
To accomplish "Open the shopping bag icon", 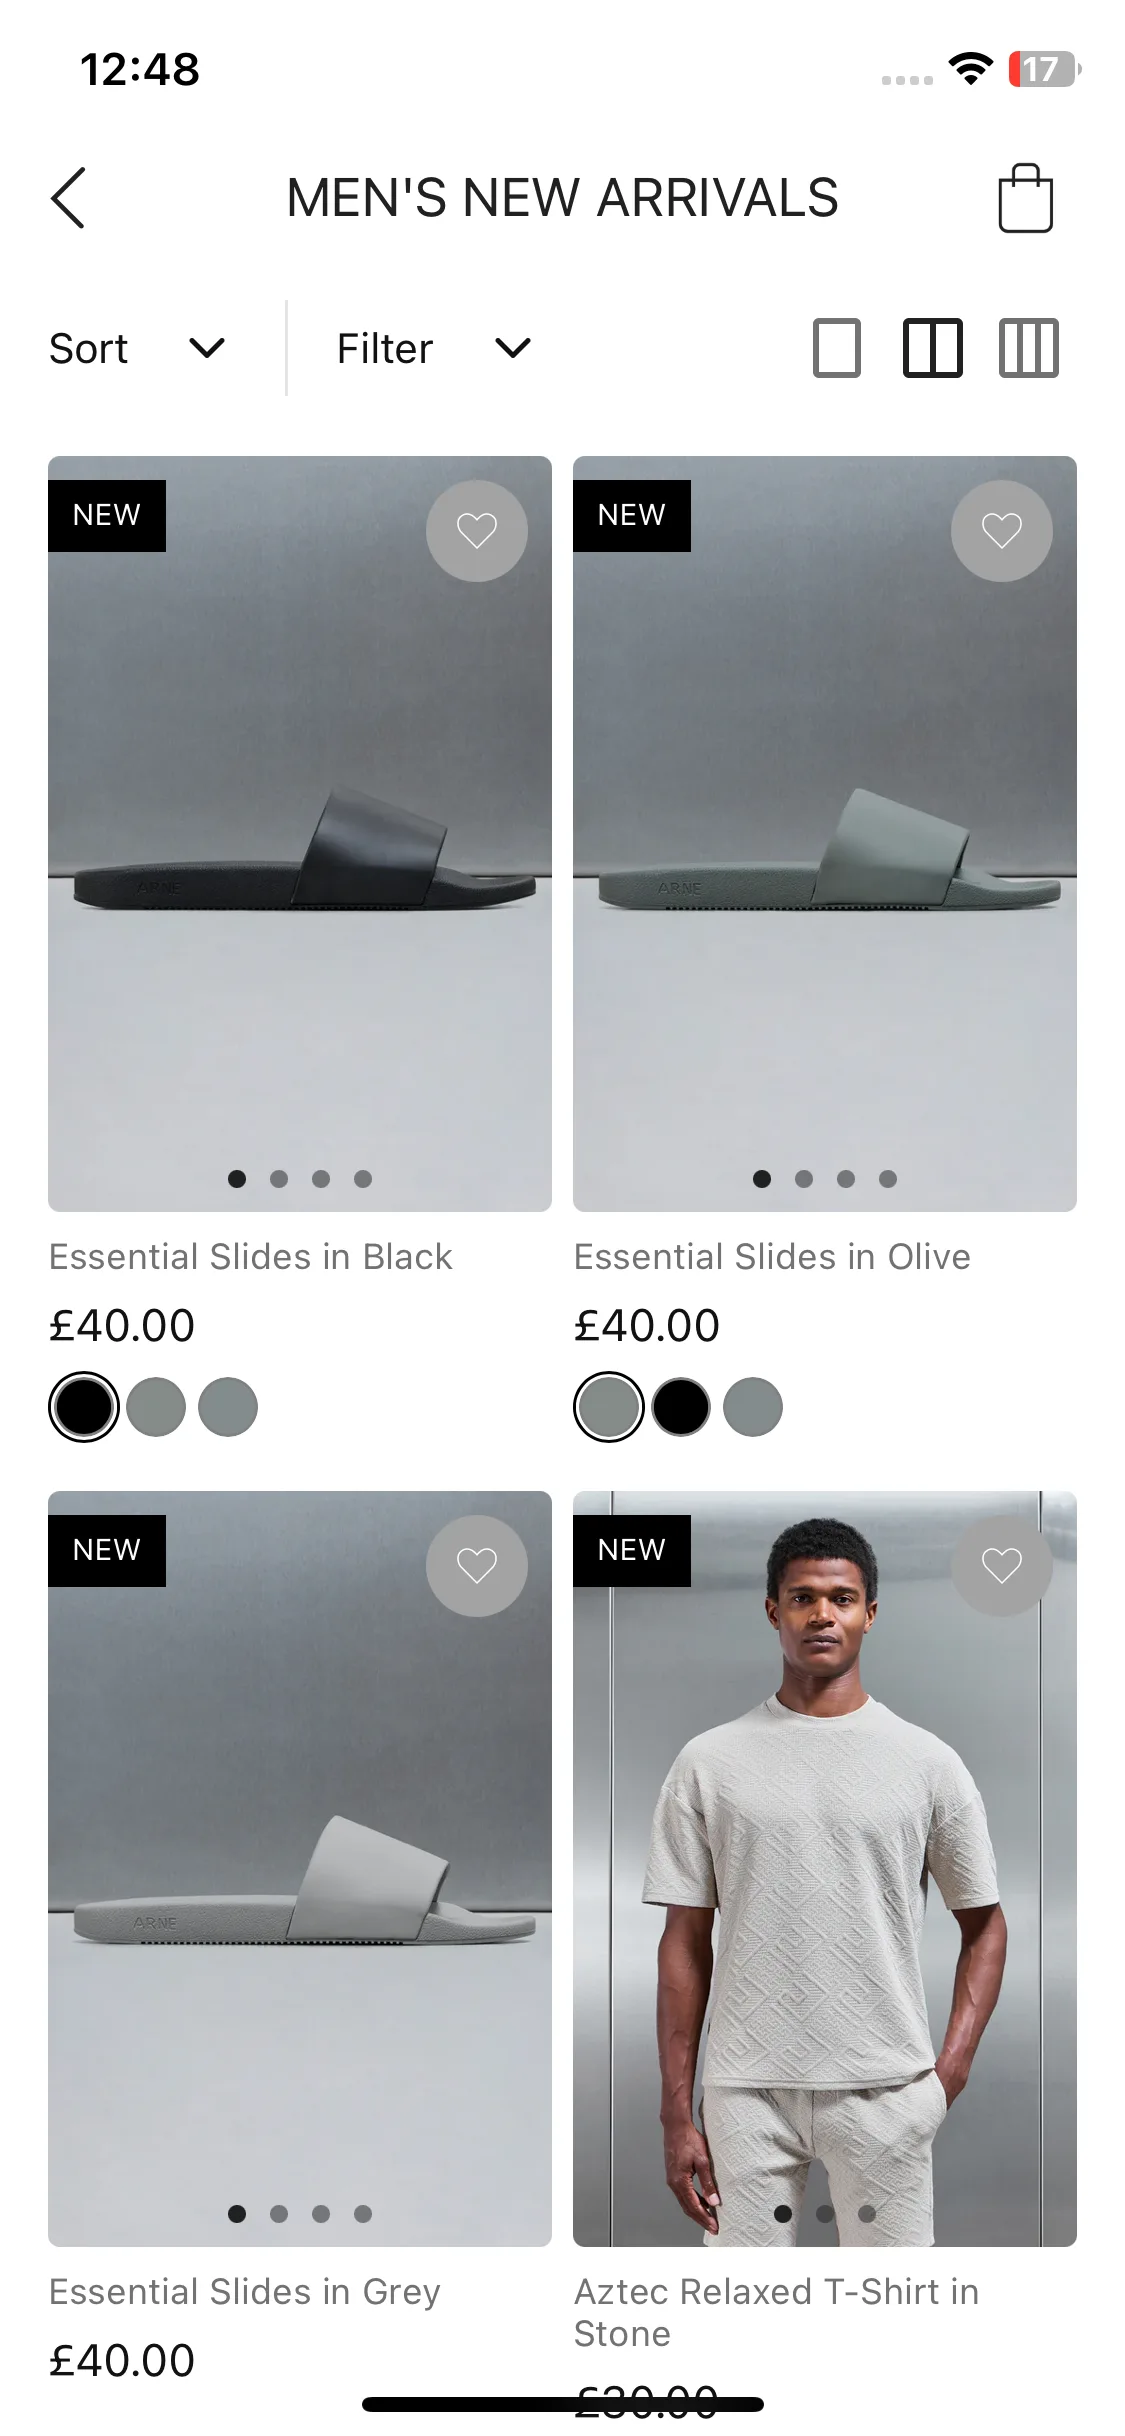I will 1025,198.
